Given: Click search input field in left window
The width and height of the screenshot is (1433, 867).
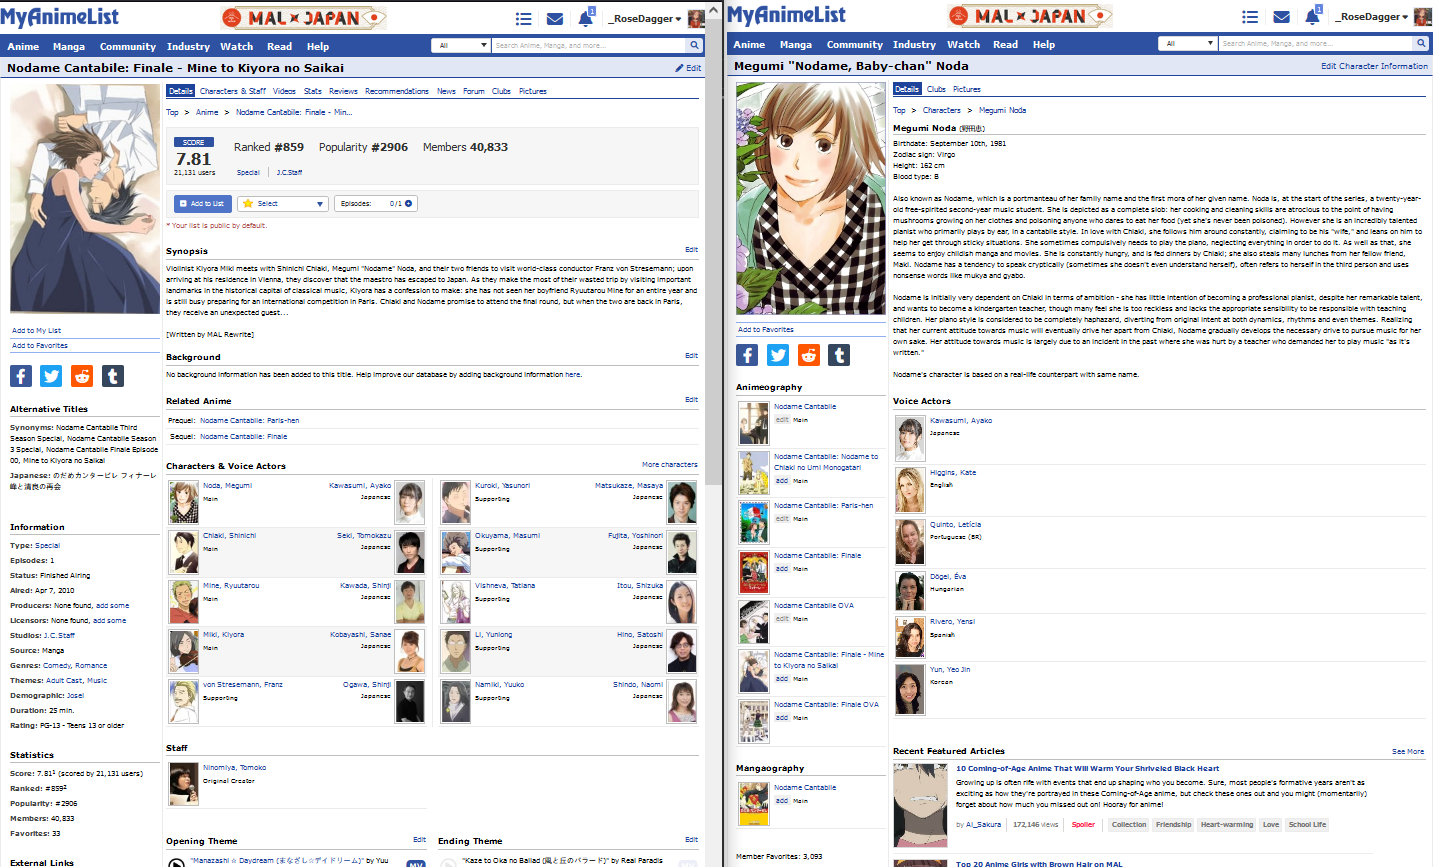Looking at the screenshot, I should point(588,45).
